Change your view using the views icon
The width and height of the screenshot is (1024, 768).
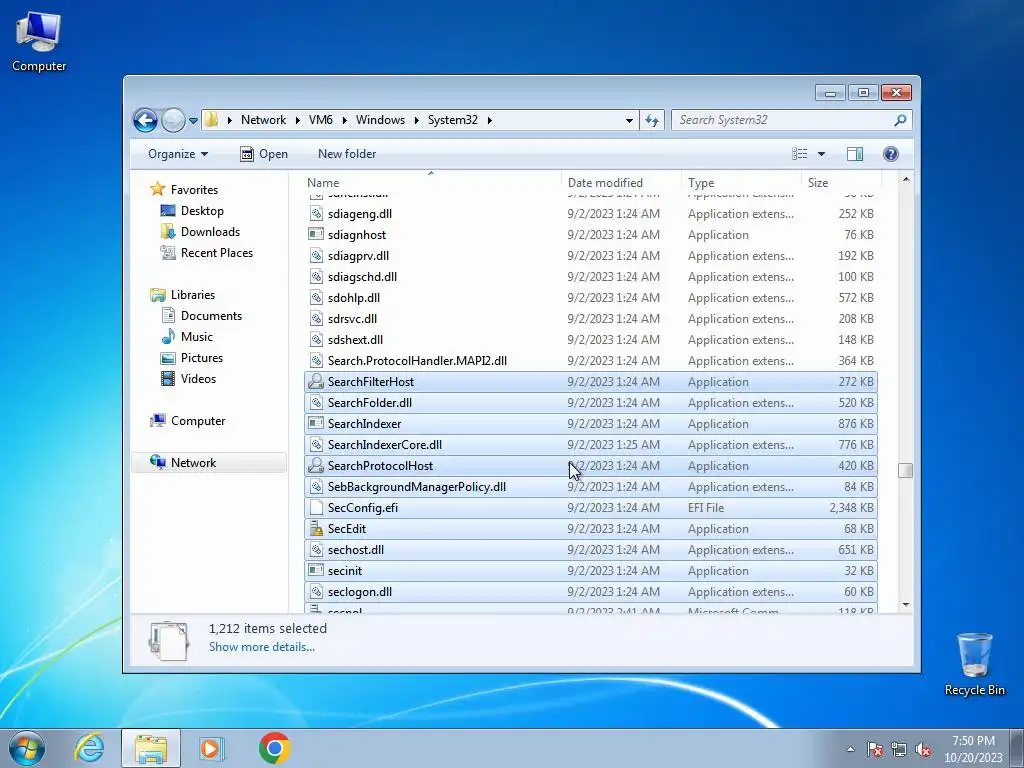tap(800, 154)
